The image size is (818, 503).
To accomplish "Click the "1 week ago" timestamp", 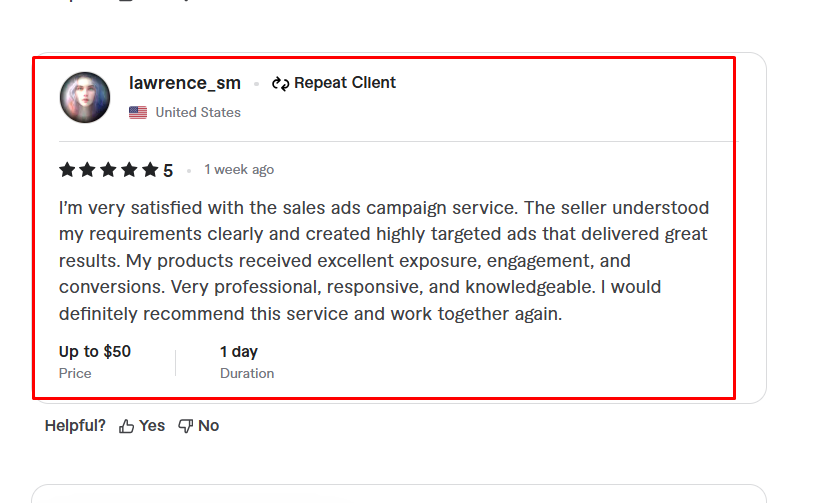I will coord(239,170).
